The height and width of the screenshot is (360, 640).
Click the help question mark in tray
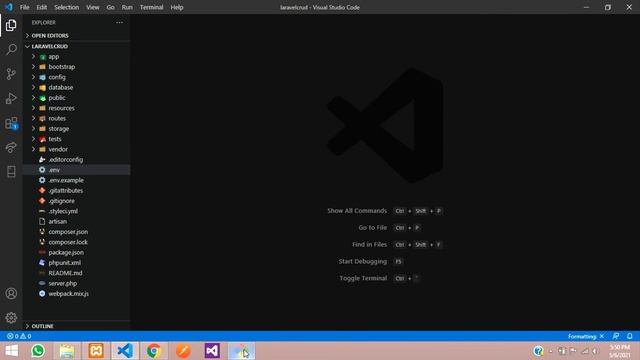[x=538, y=351]
